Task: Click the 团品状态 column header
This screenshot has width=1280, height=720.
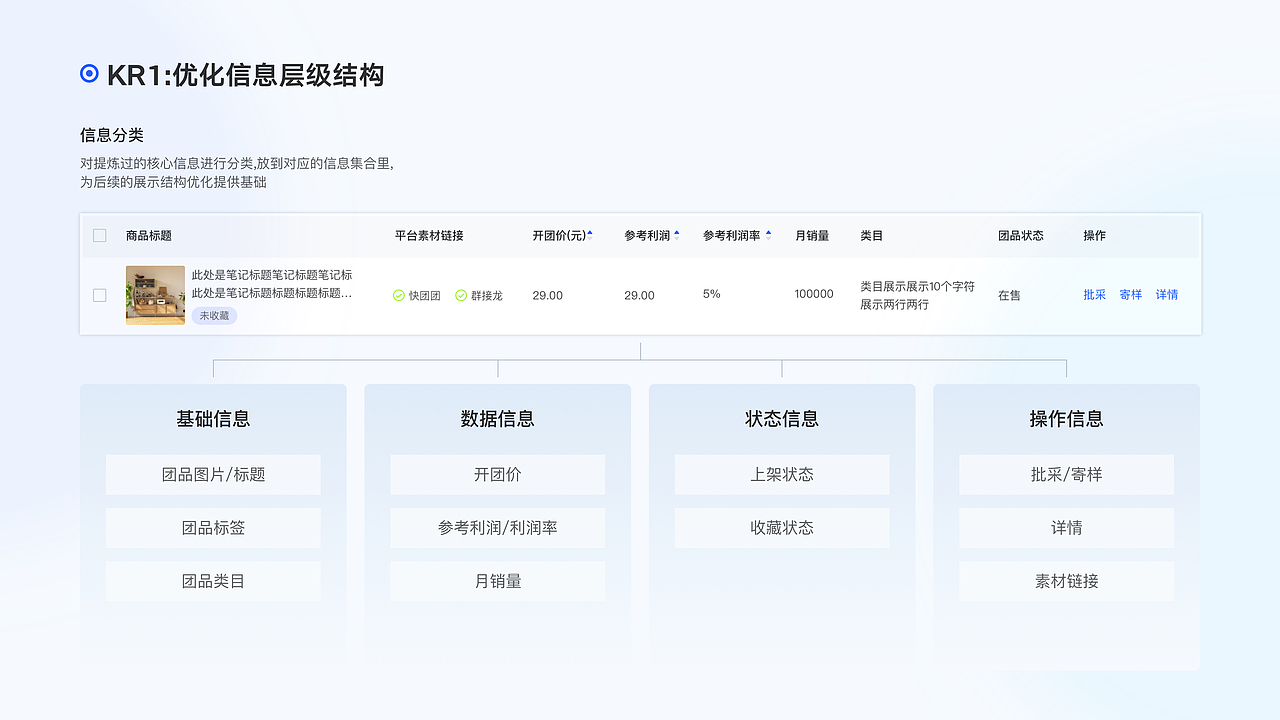Action: pyautogui.click(x=1021, y=236)
